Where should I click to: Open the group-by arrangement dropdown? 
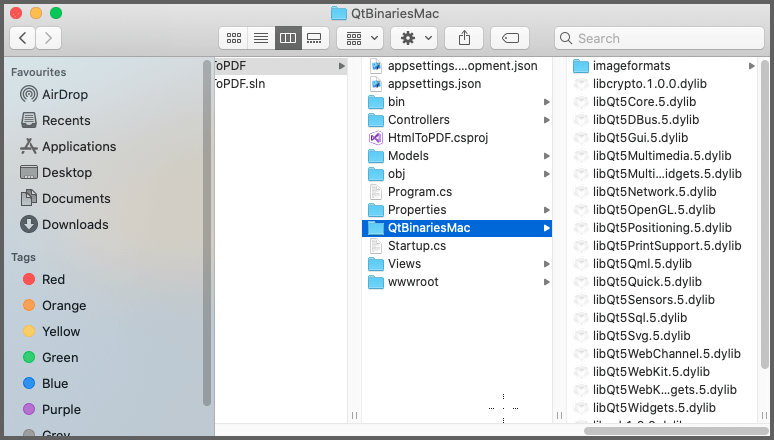click(x=361, y=38)
